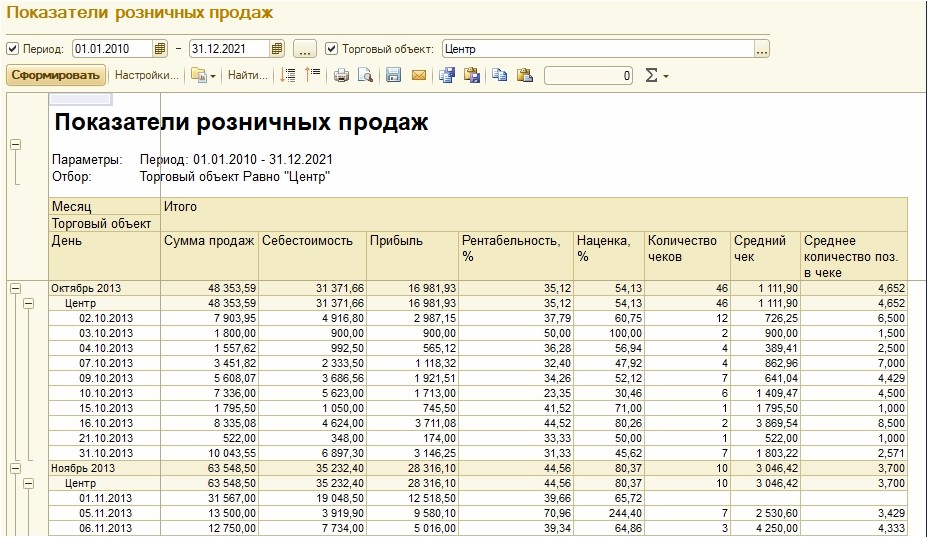Click the Месяц header cell
Screen dimensions: 928x540
[x=105, y=206]
